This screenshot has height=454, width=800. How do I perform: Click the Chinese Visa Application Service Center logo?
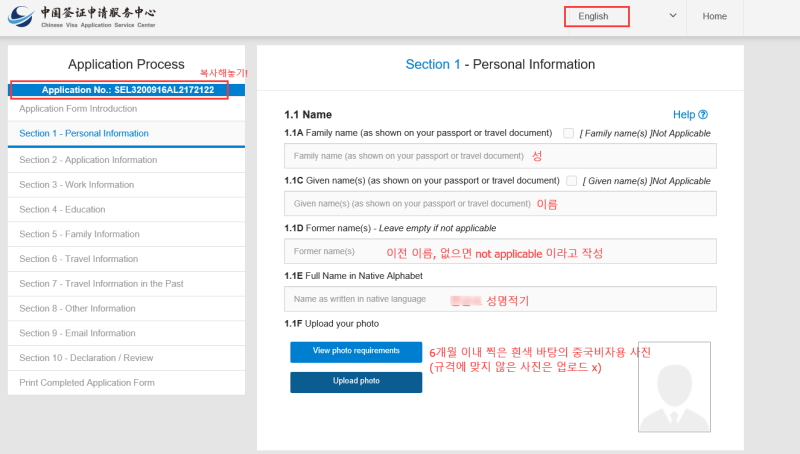(82, 17)
